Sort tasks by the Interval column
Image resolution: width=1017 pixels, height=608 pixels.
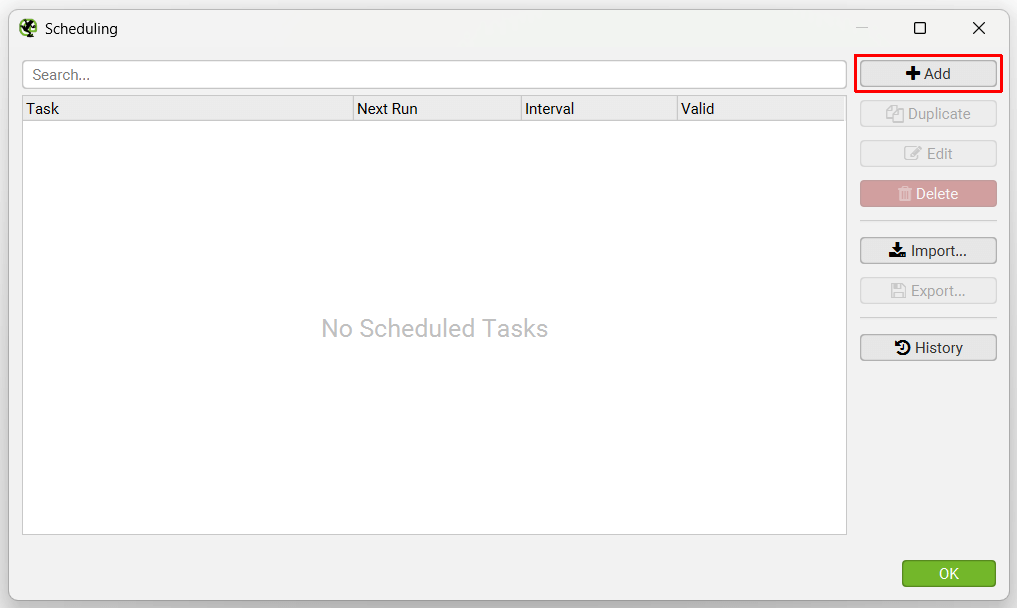(x=598, y=108)
